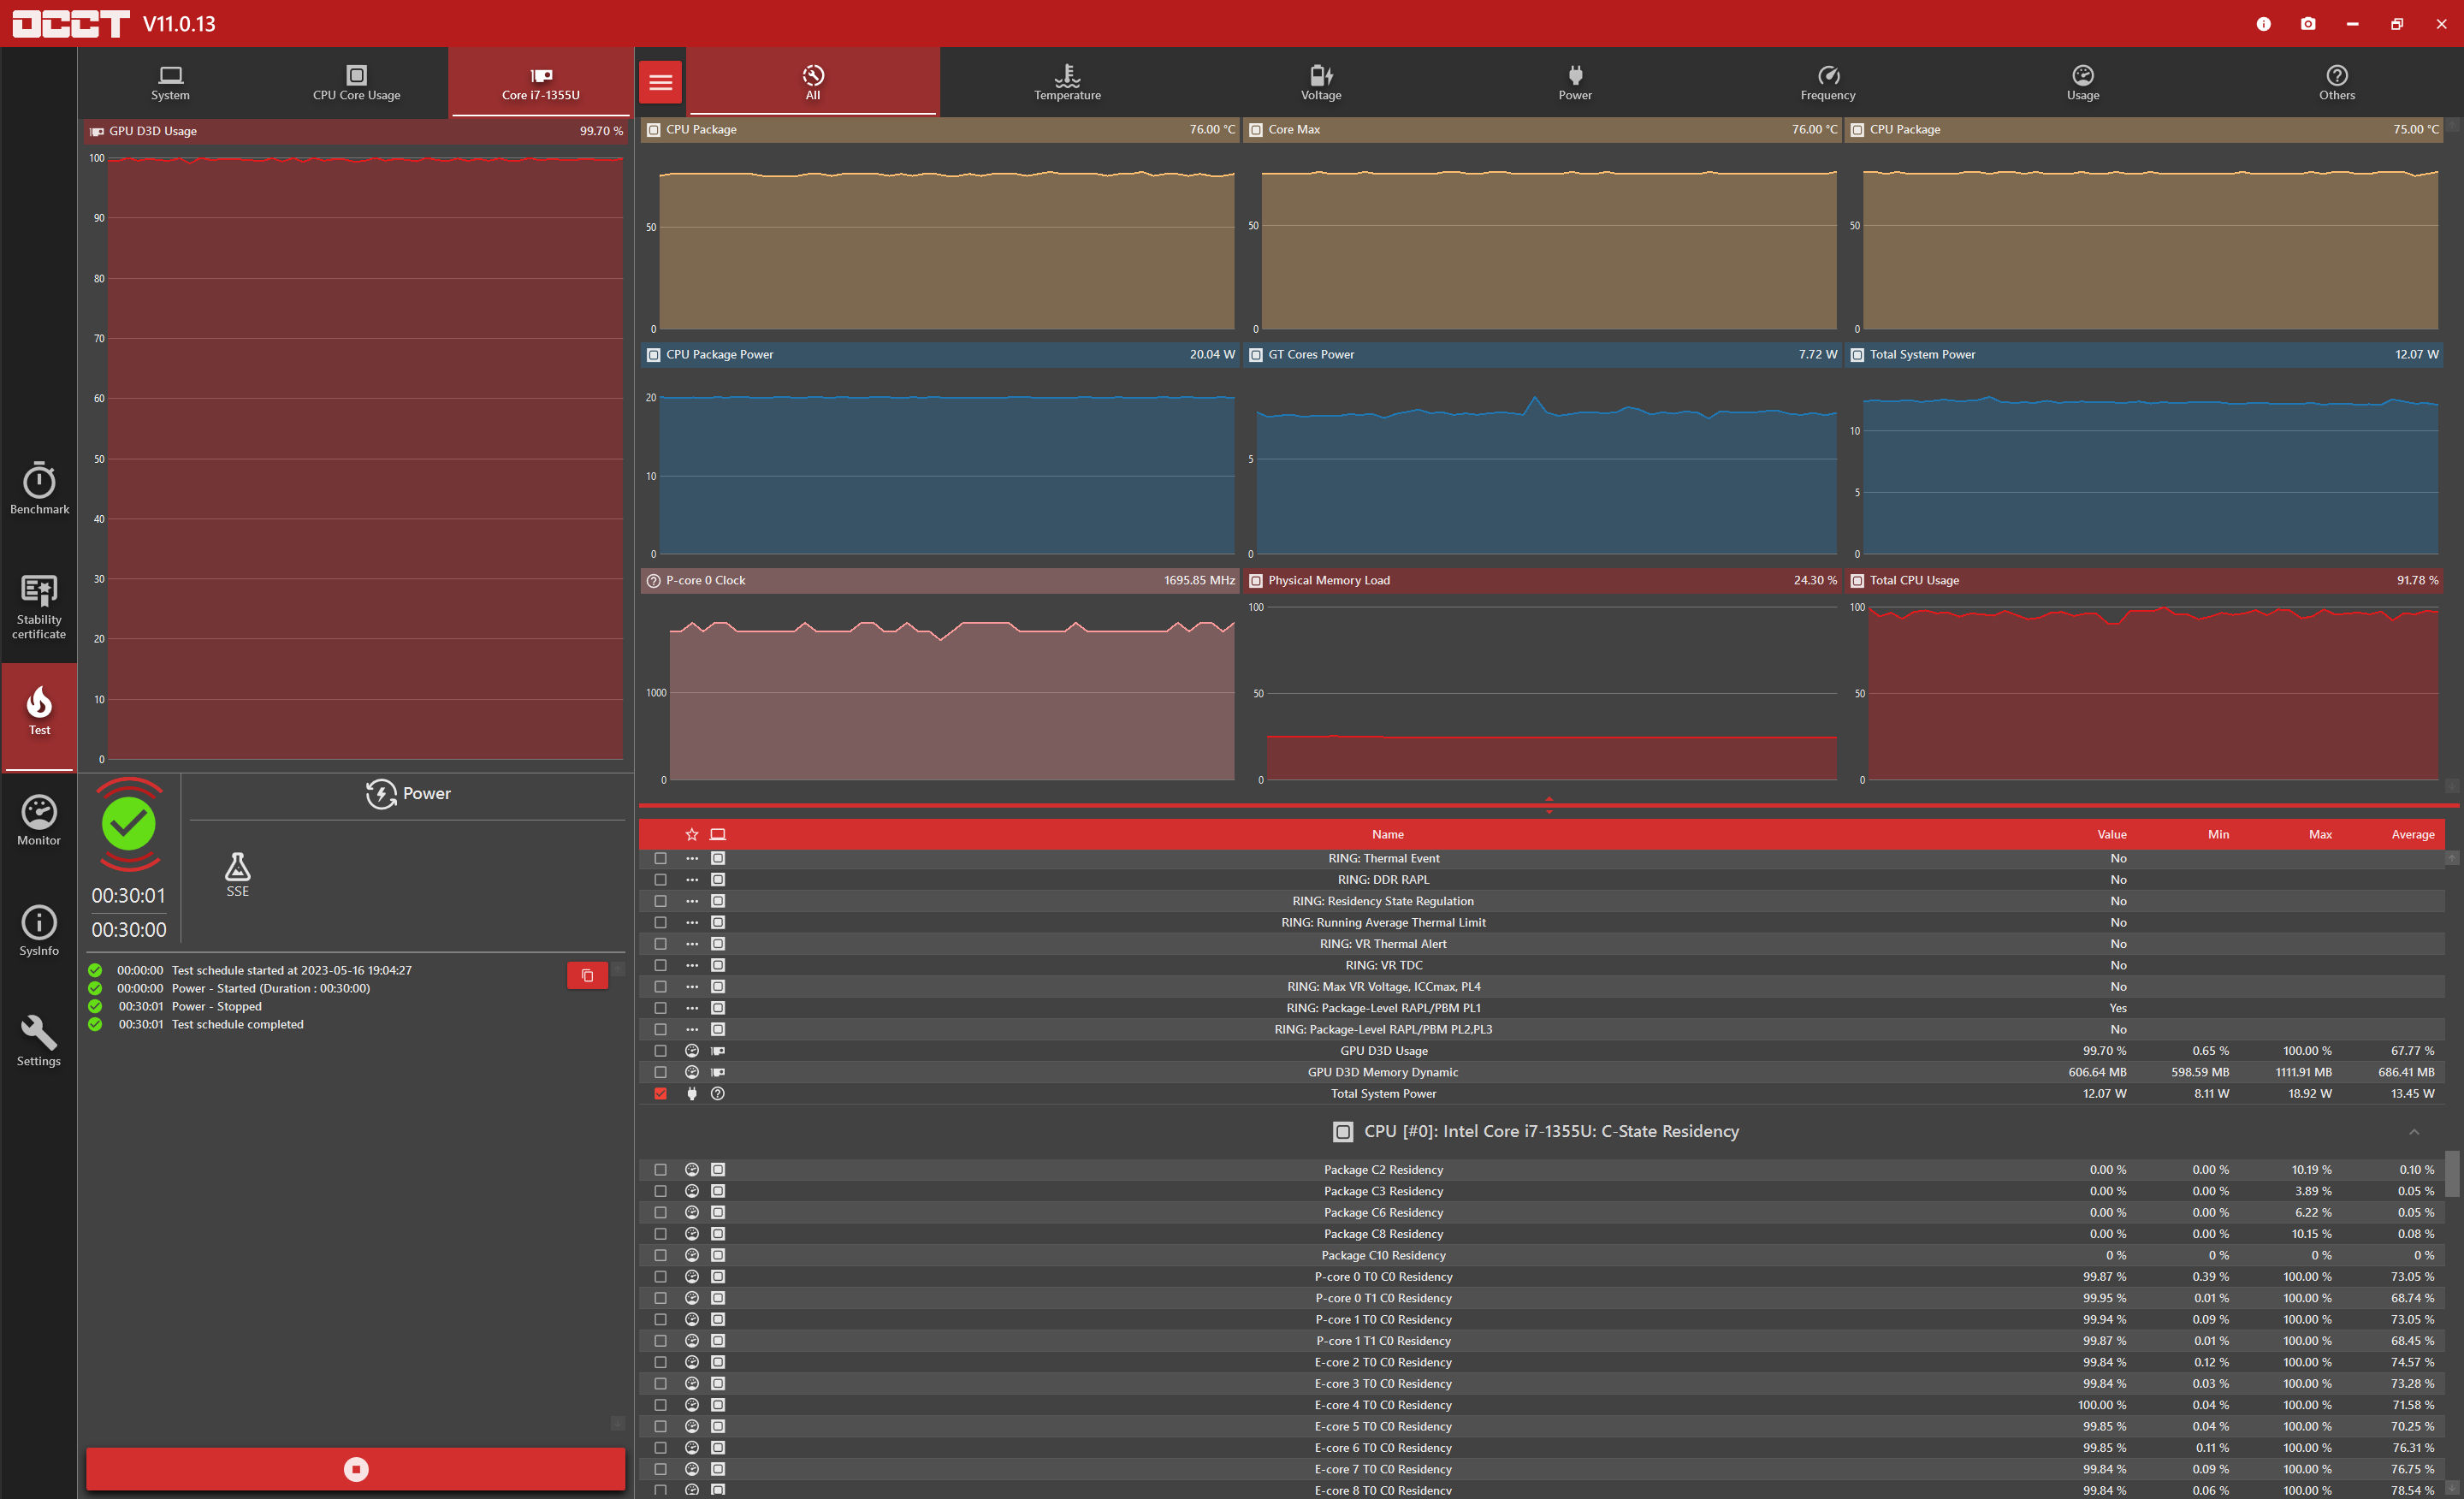Check the Package C10 Residency checkbox

tap(661, 1256)
